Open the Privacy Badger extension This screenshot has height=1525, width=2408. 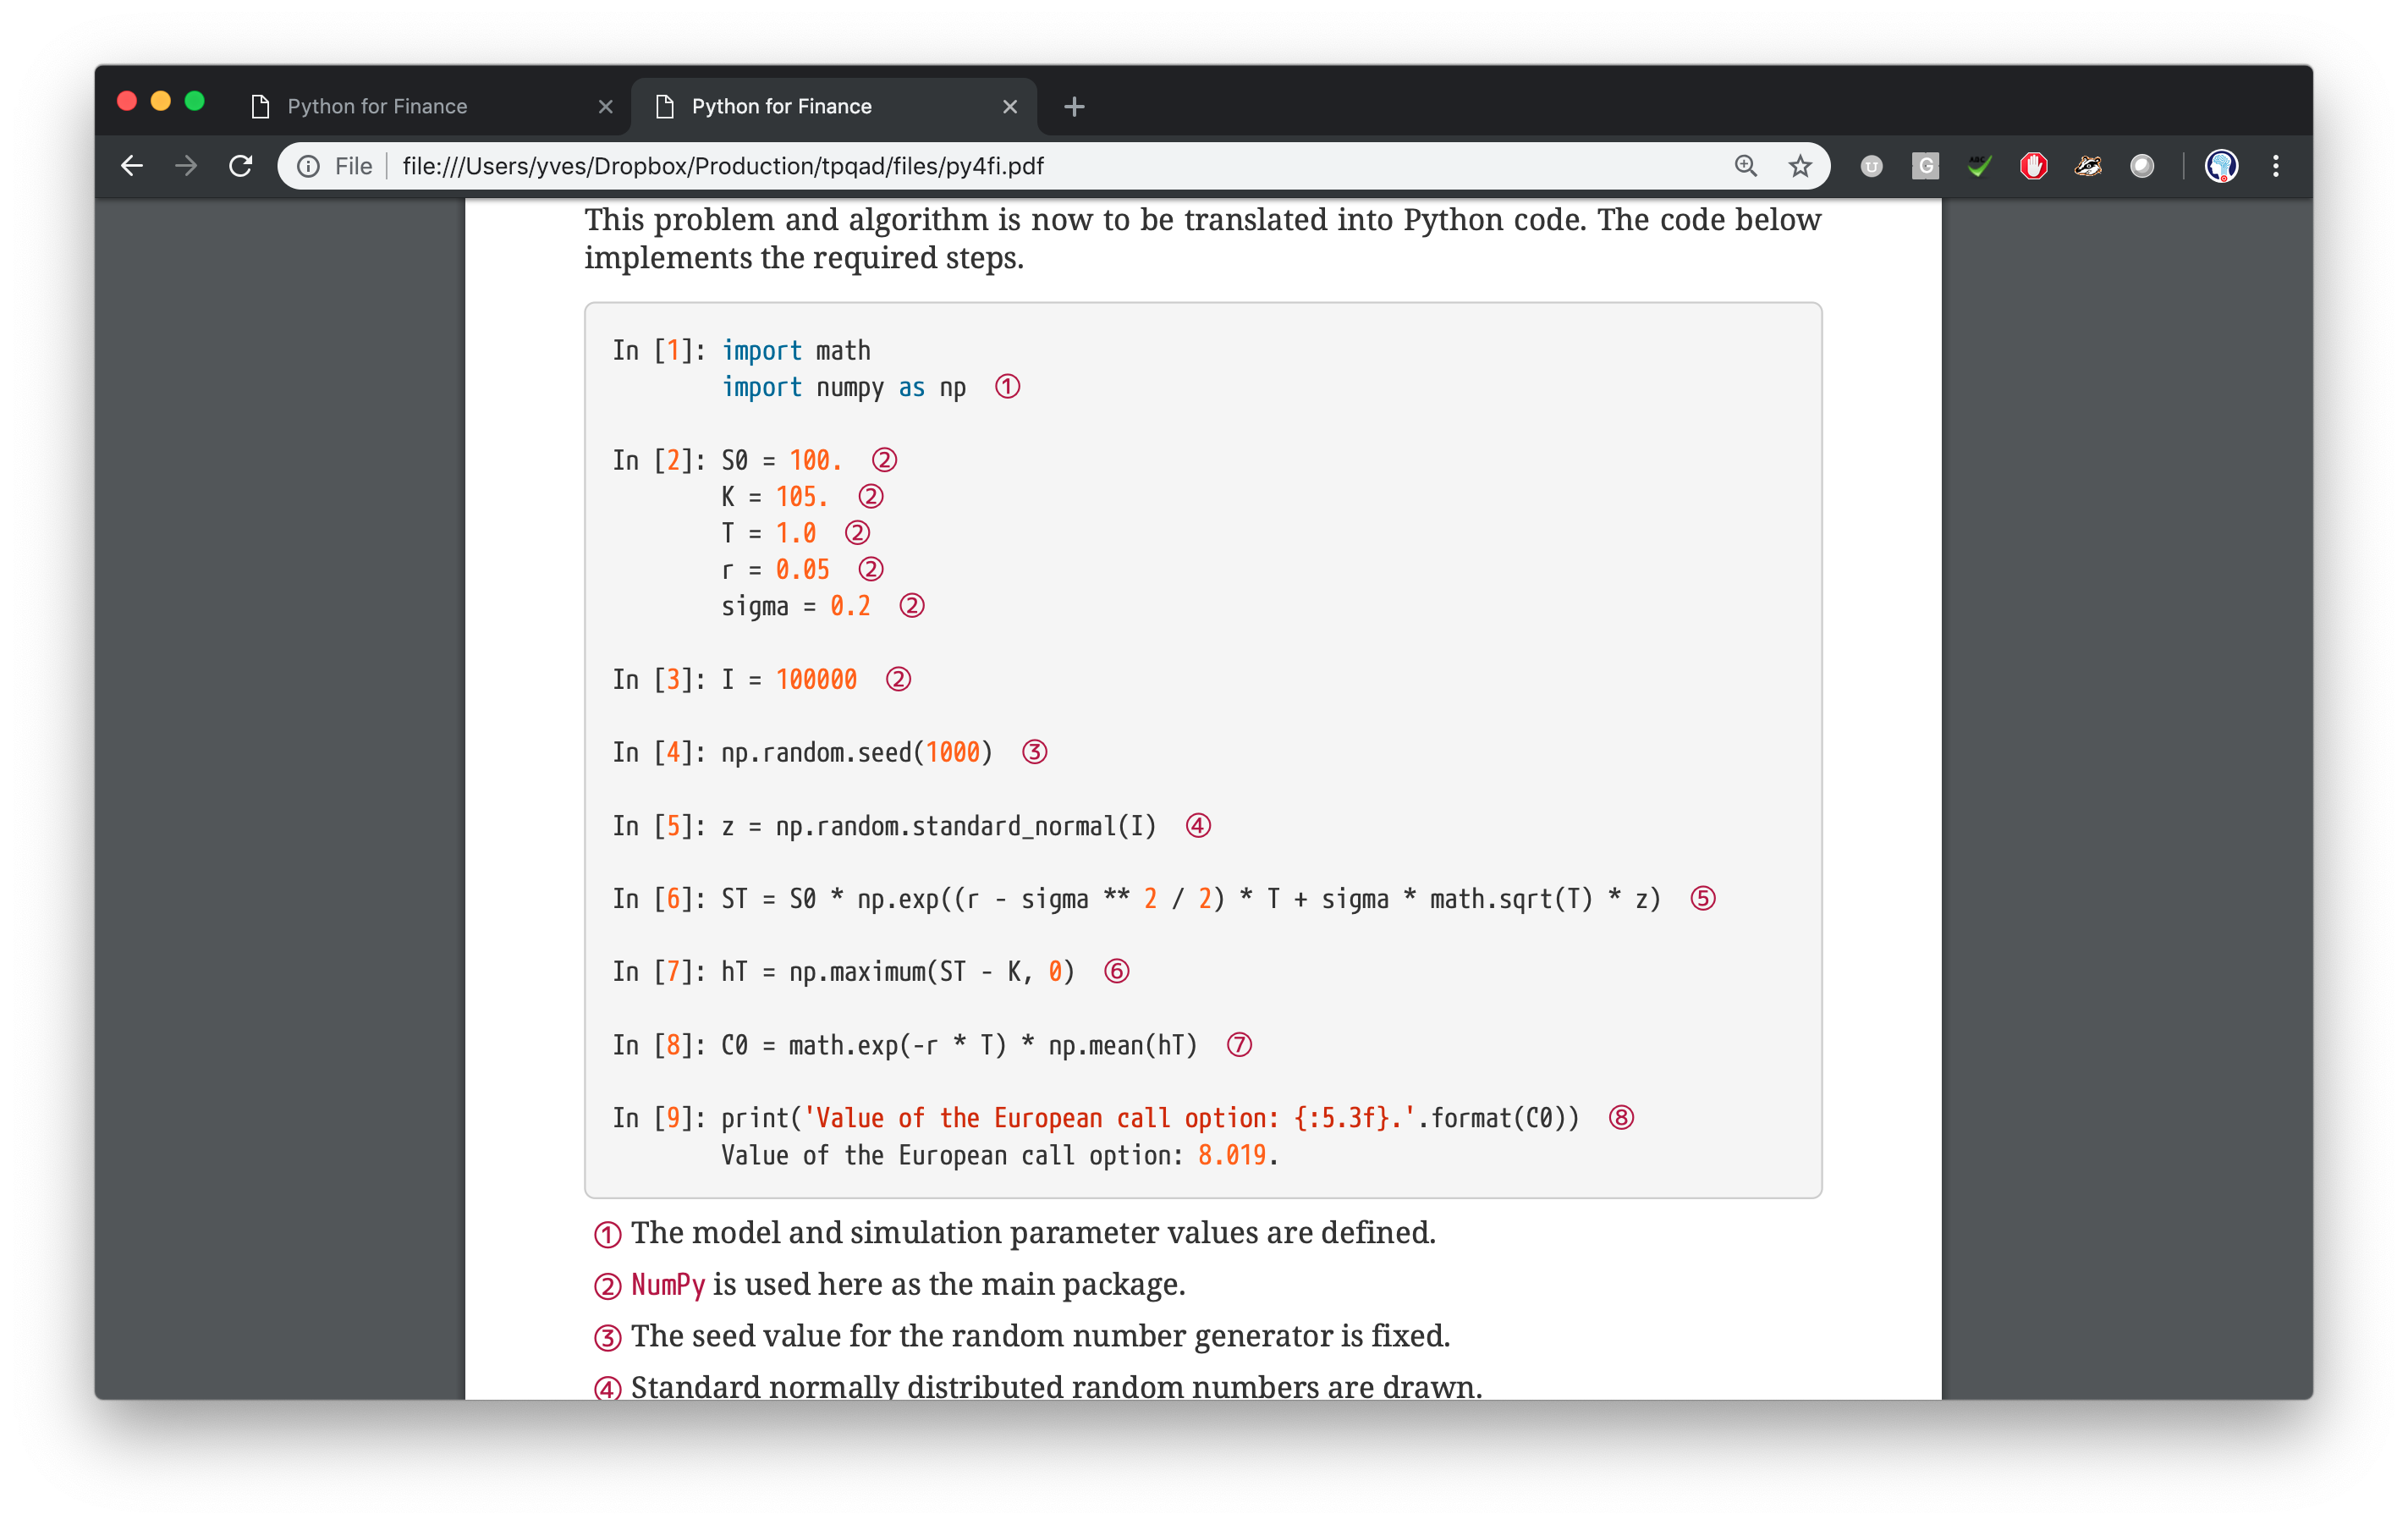pyautogui.click(x=2087, y=166)
